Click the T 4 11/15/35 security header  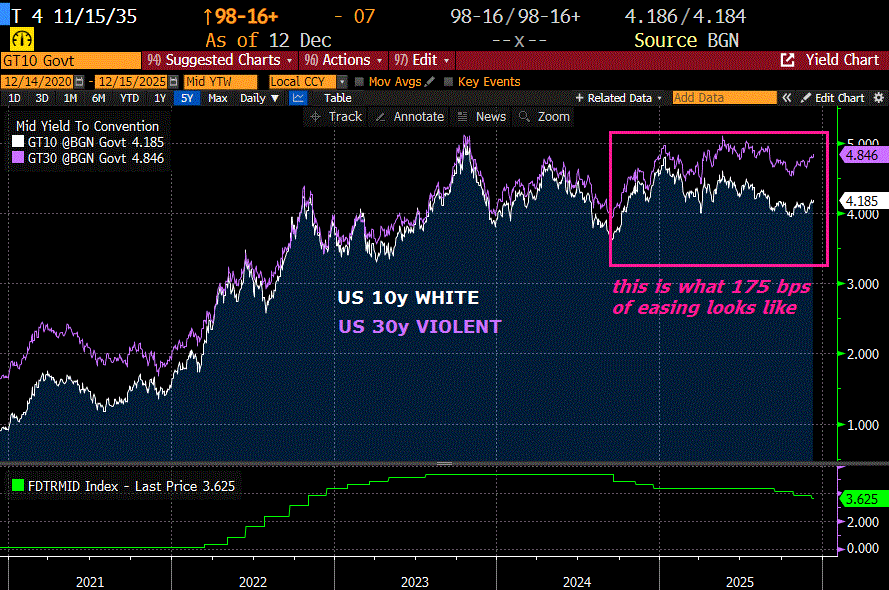pyautogui.click(x=74, y=16)
